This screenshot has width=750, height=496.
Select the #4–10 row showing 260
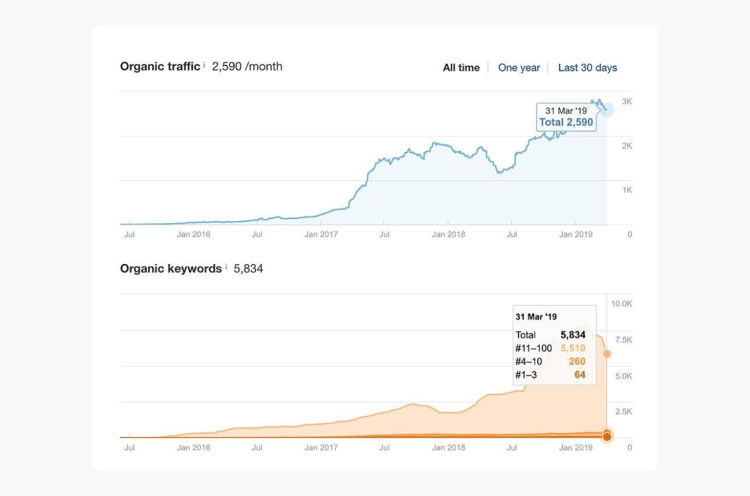click(550, 361)
